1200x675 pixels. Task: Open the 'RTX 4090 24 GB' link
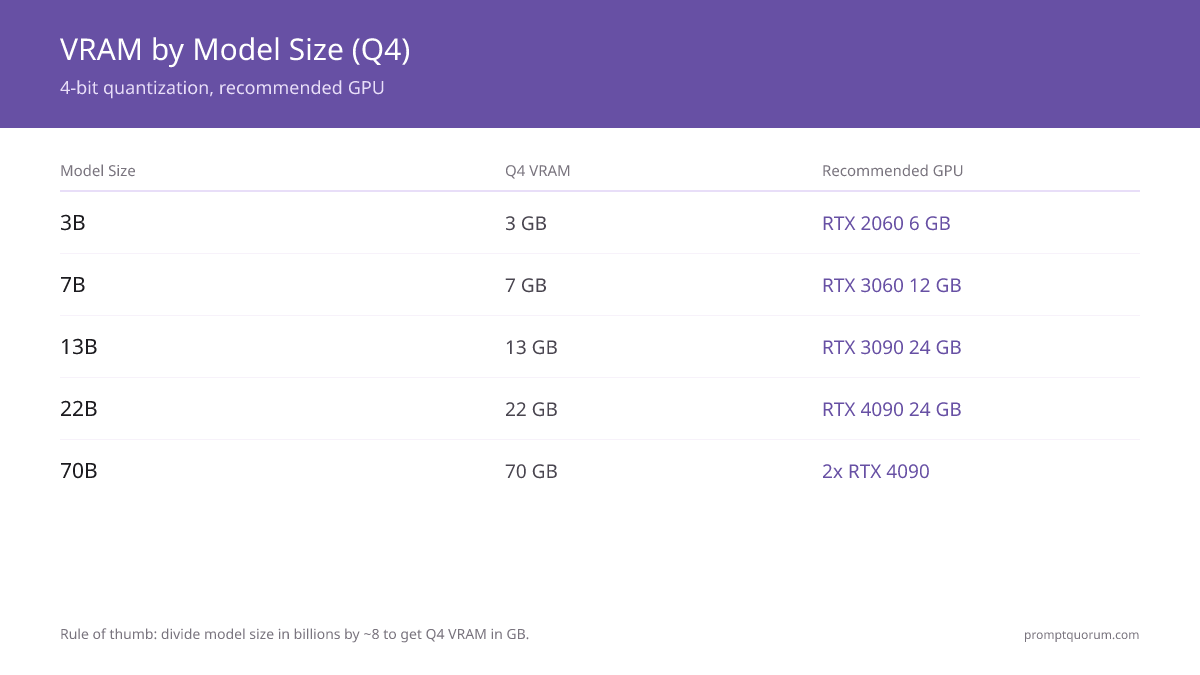click(x=892, y=409)
